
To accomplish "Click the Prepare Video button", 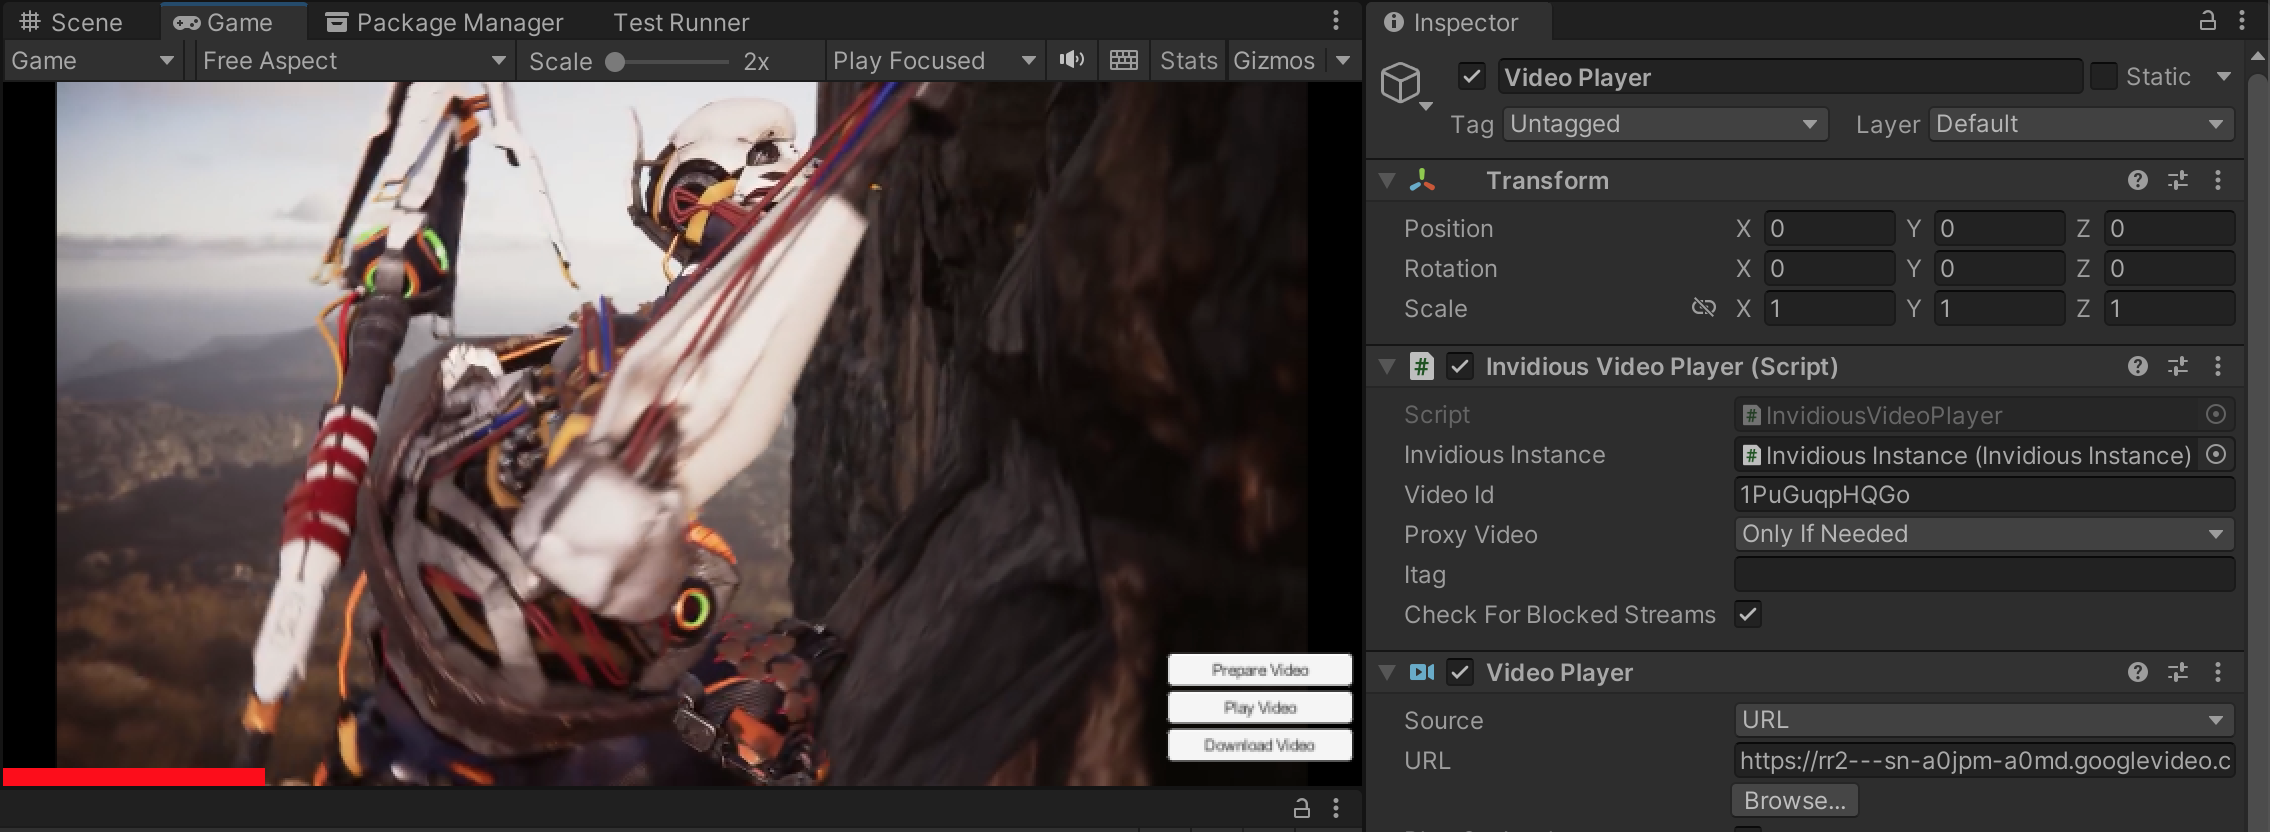I will [1260, 670].
